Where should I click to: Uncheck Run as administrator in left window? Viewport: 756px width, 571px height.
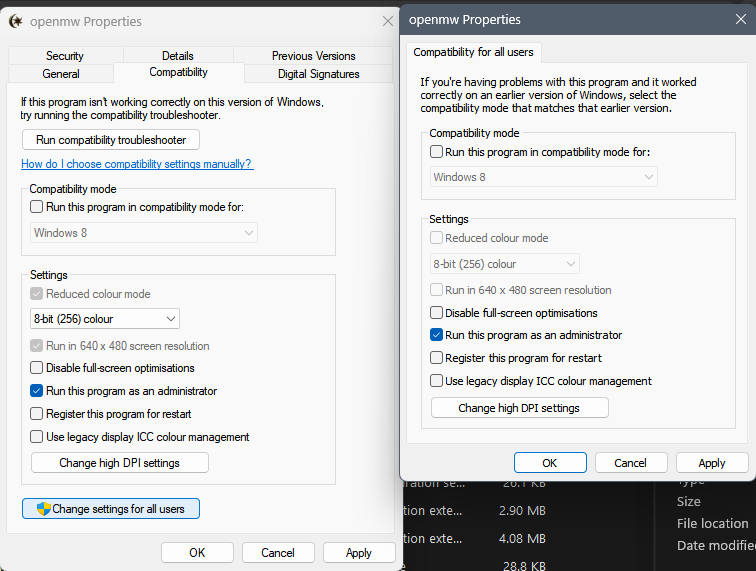pyautogui.click(x=37, y=391)
